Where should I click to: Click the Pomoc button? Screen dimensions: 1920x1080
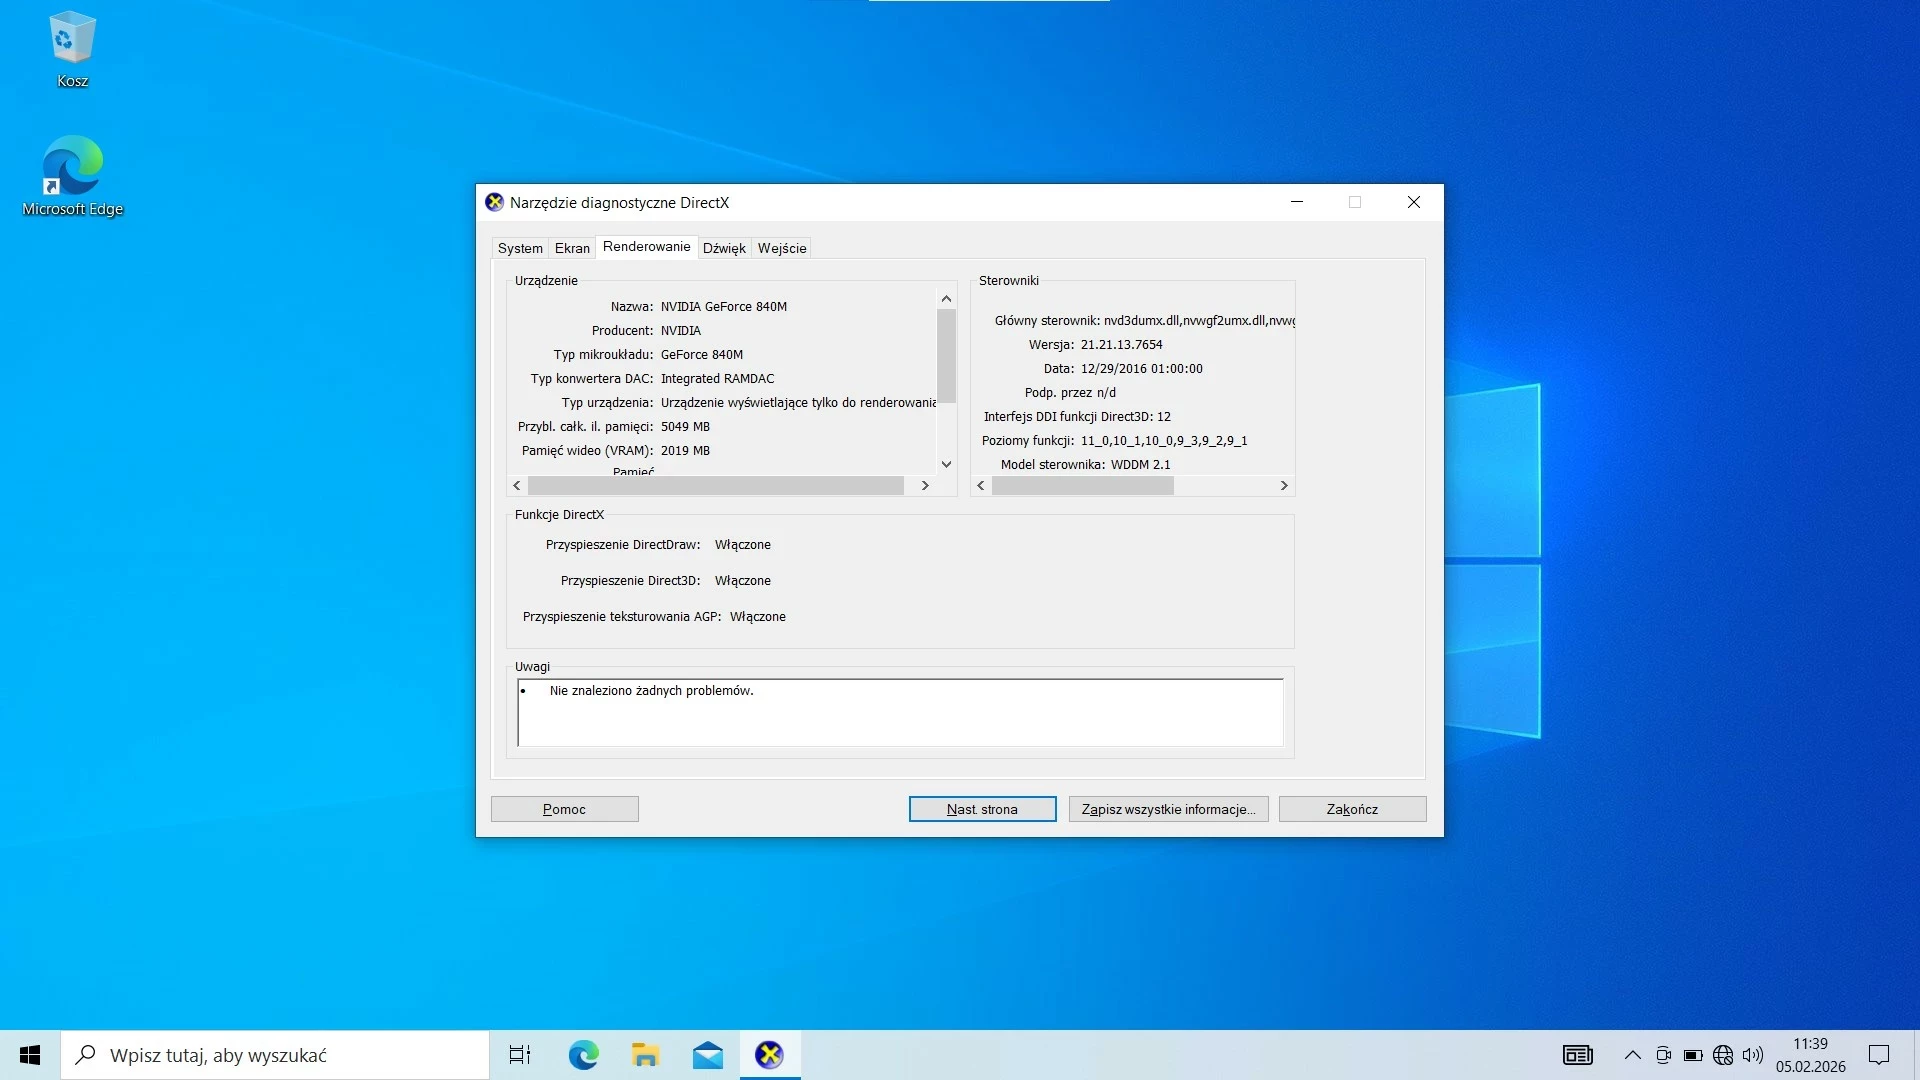[564, 809]
